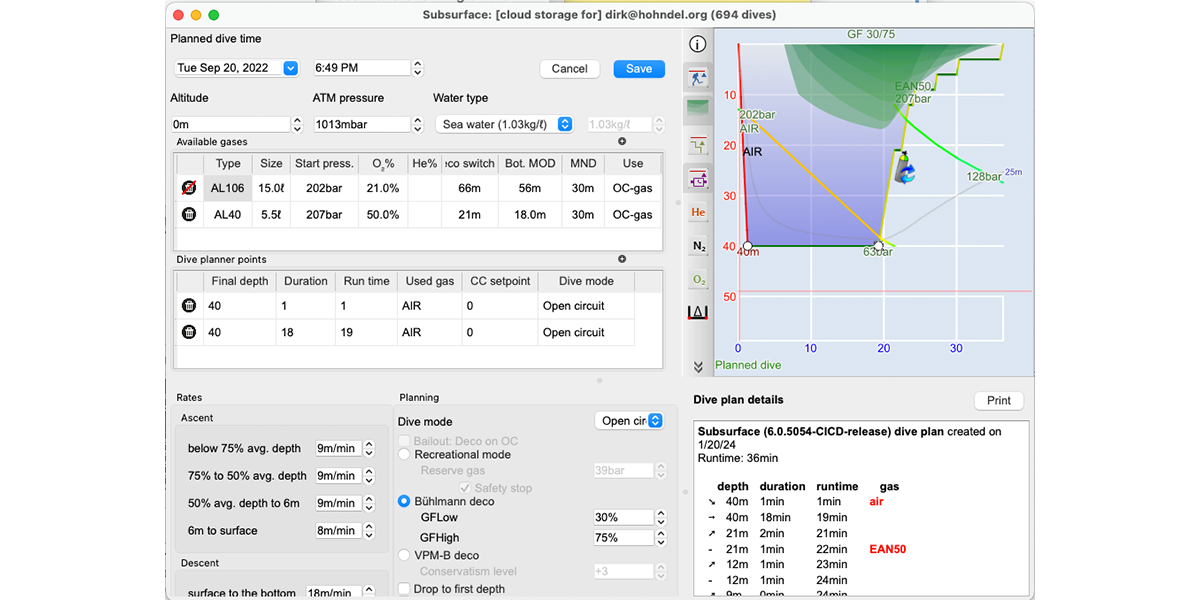The width and height of the screenshot is (1200, 600).
Task: Toggle the O₂ partial pressure graph icon
Action: pos(698,280)
